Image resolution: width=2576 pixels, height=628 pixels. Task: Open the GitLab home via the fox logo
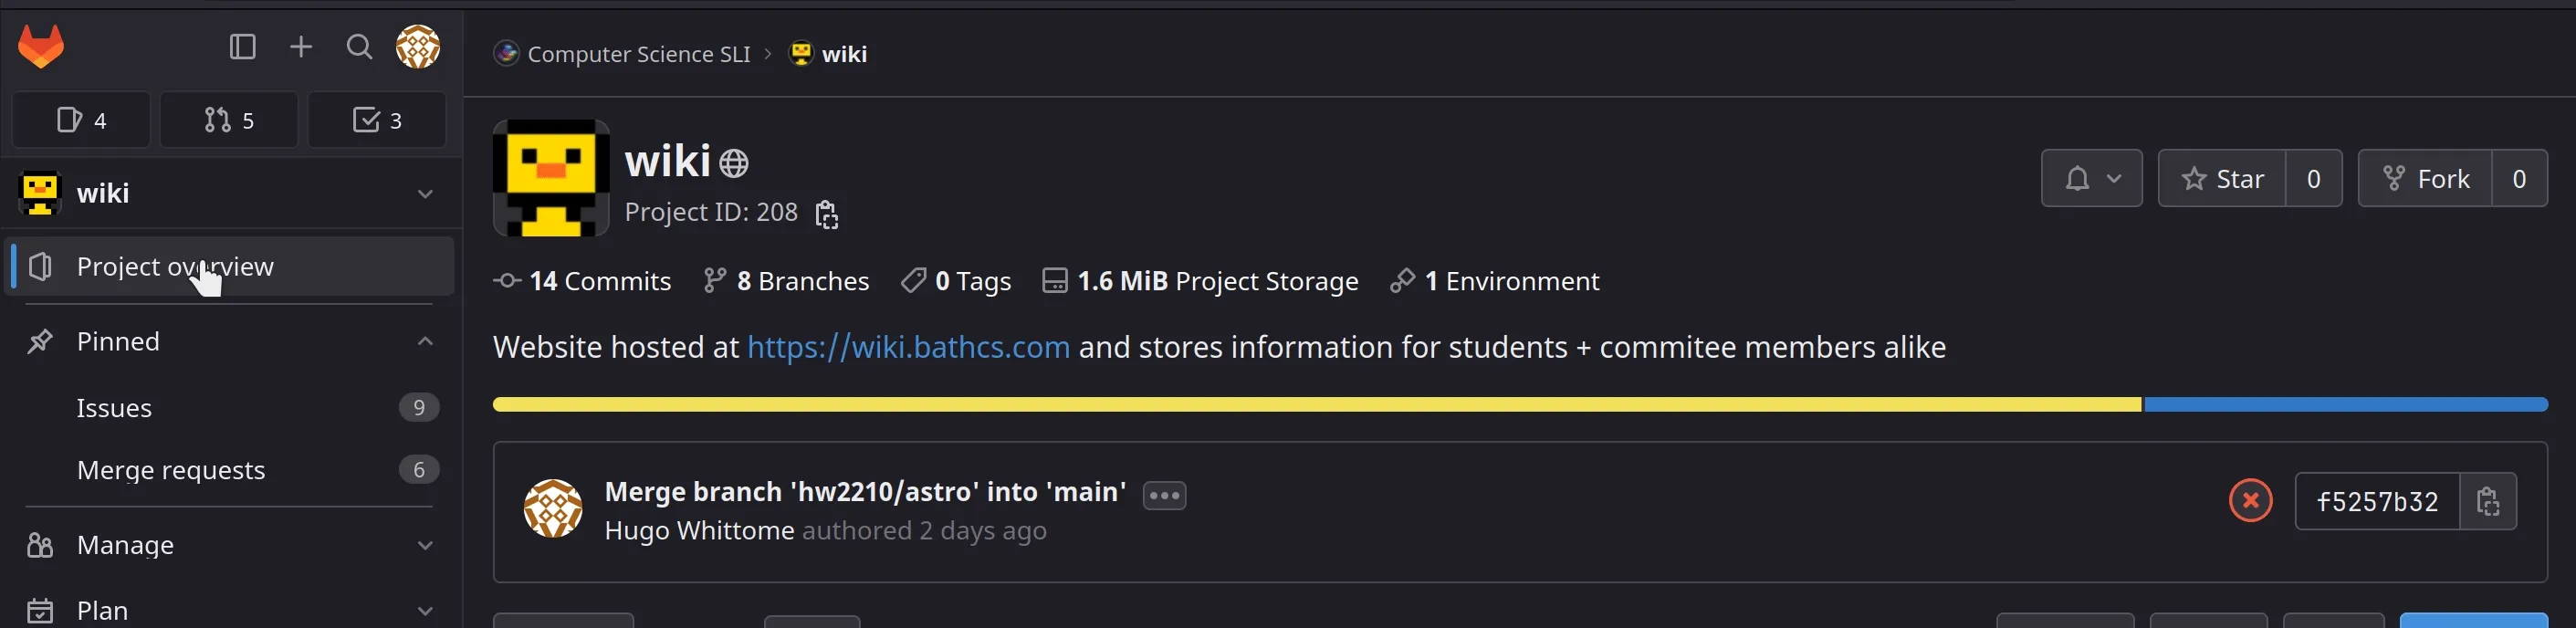(40, 46)
